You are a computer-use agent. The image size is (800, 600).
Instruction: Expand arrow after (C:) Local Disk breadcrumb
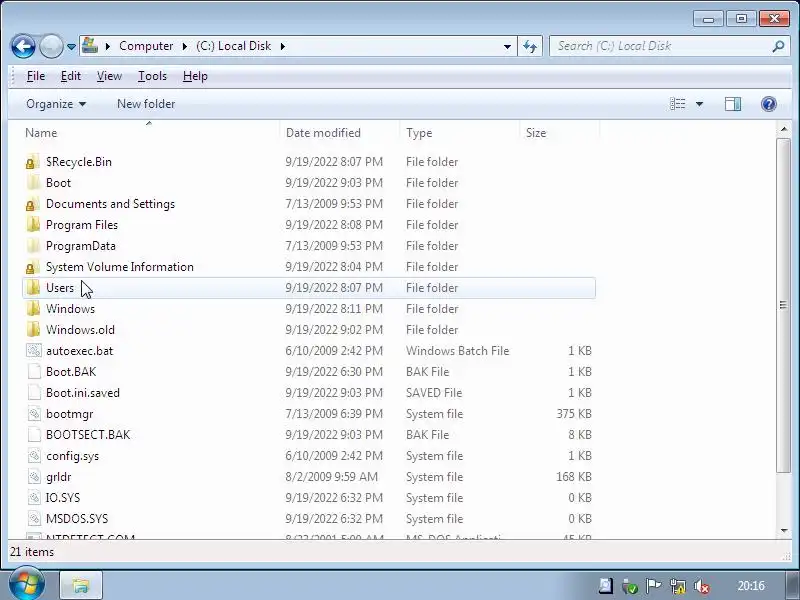click(x=283, y=46)
